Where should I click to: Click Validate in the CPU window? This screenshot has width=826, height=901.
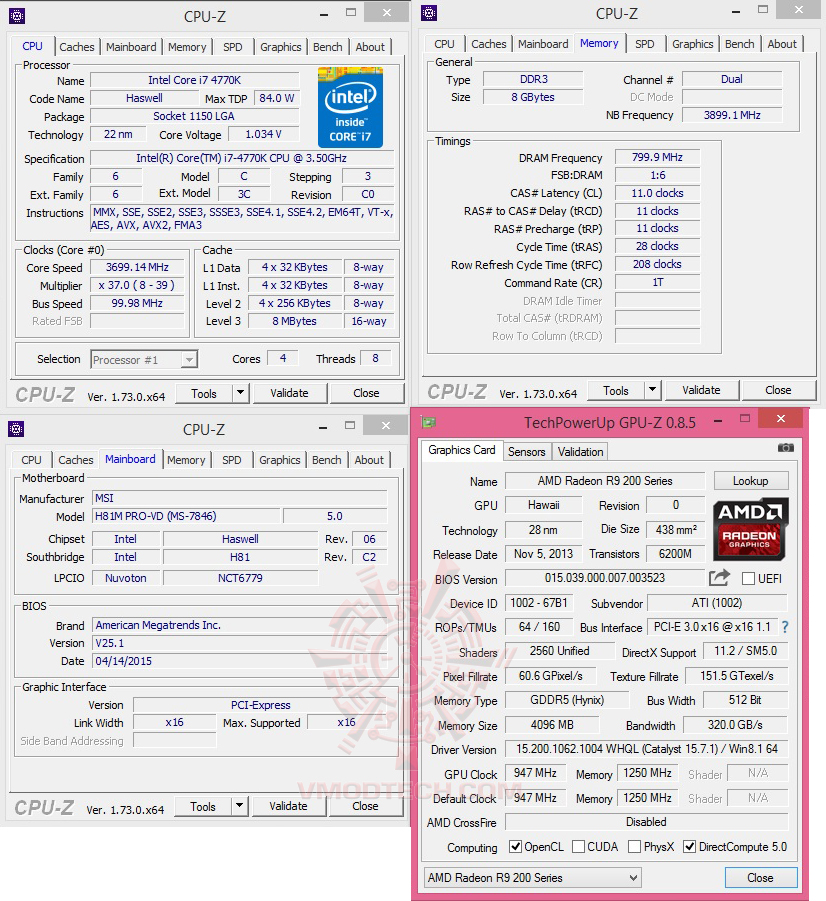coord(289,393)
